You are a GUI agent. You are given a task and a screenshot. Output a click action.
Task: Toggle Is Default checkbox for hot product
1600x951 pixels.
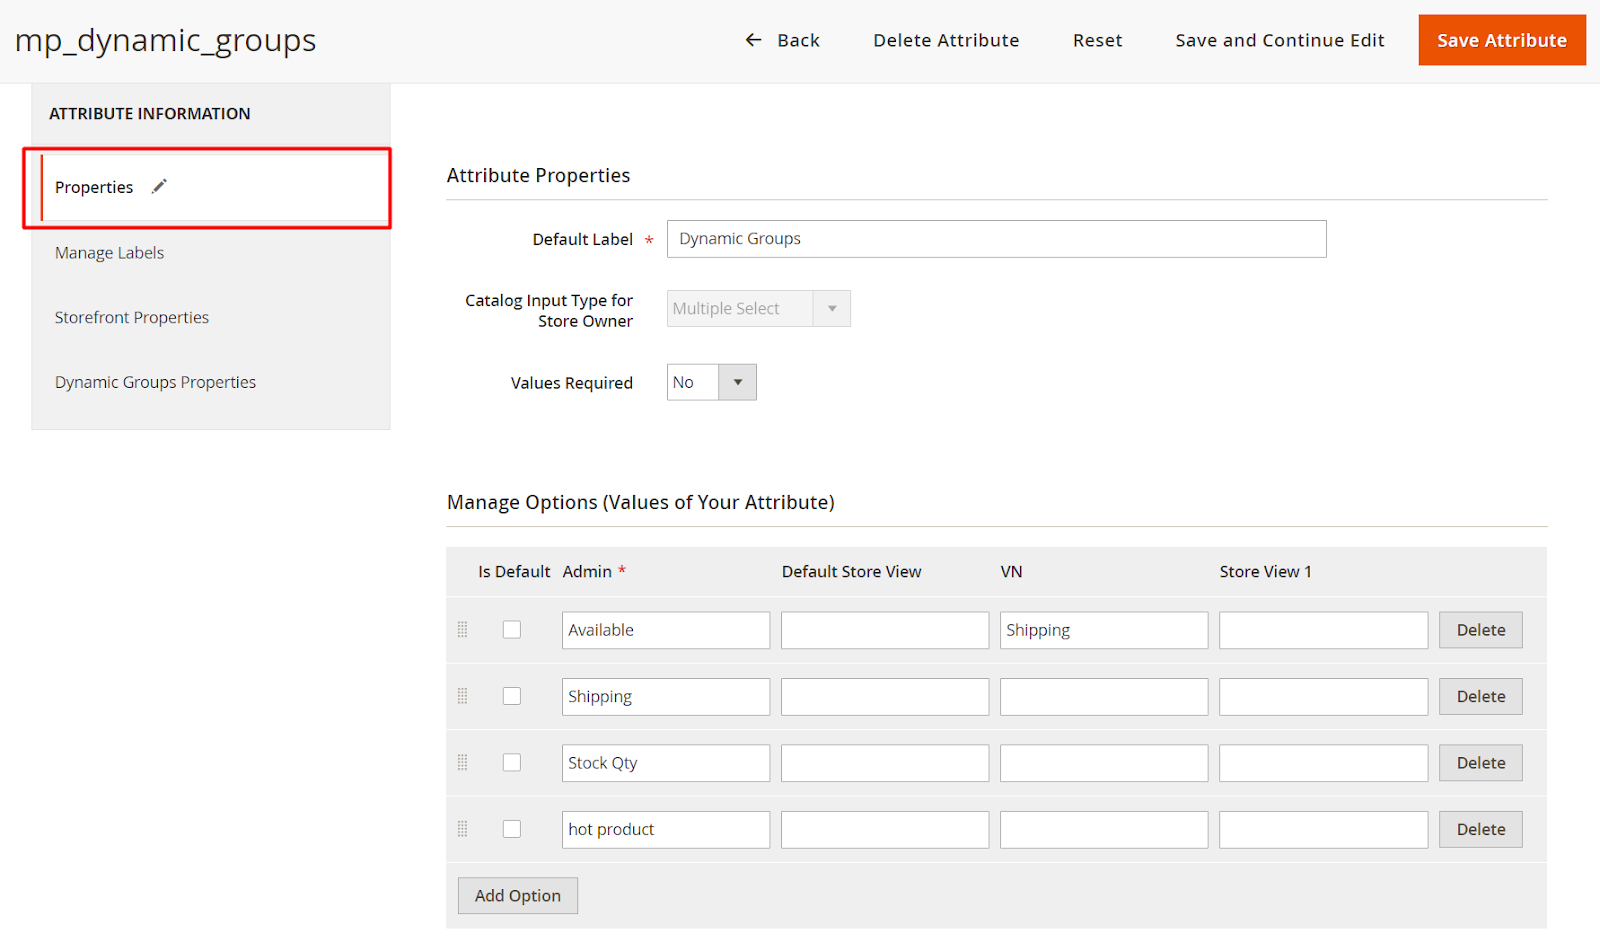(x=512, y=829)
